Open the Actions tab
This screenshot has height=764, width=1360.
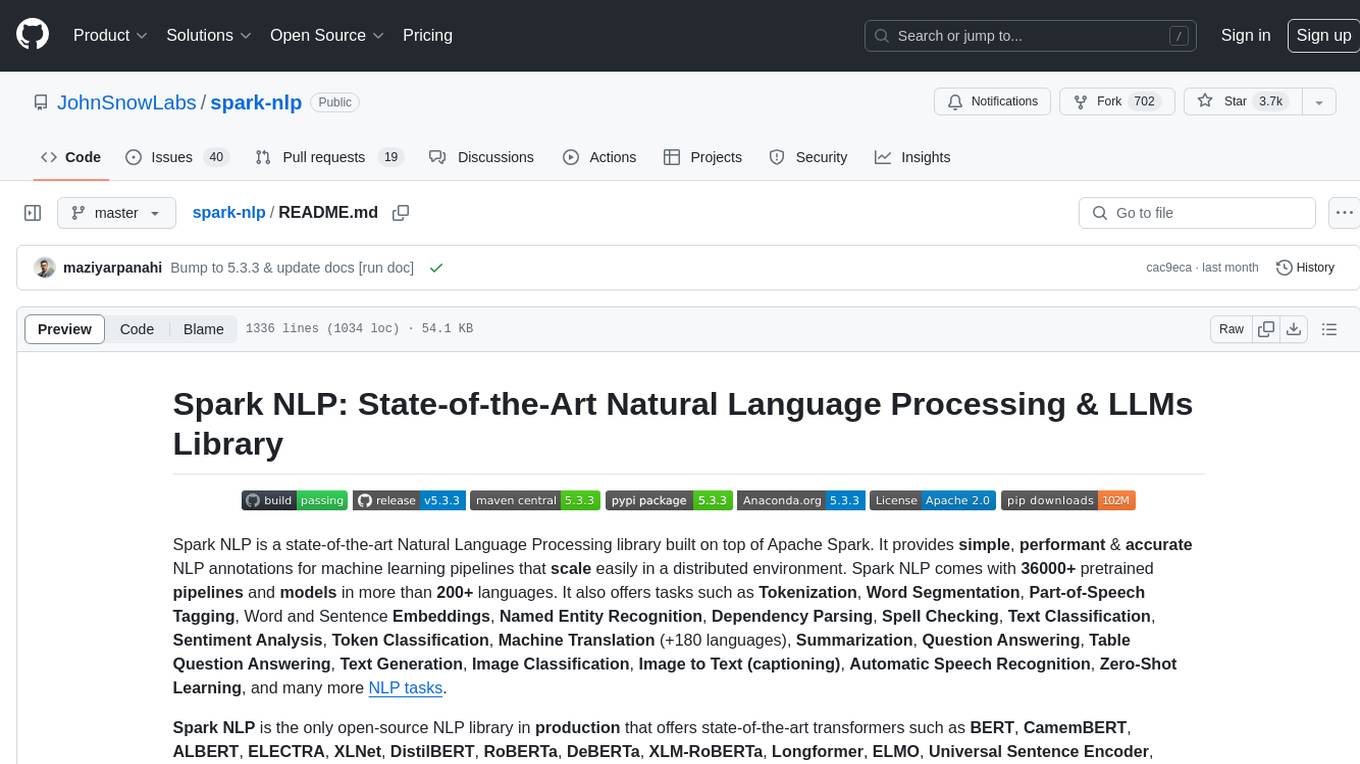pyautogui.click(x=599, y=157)
